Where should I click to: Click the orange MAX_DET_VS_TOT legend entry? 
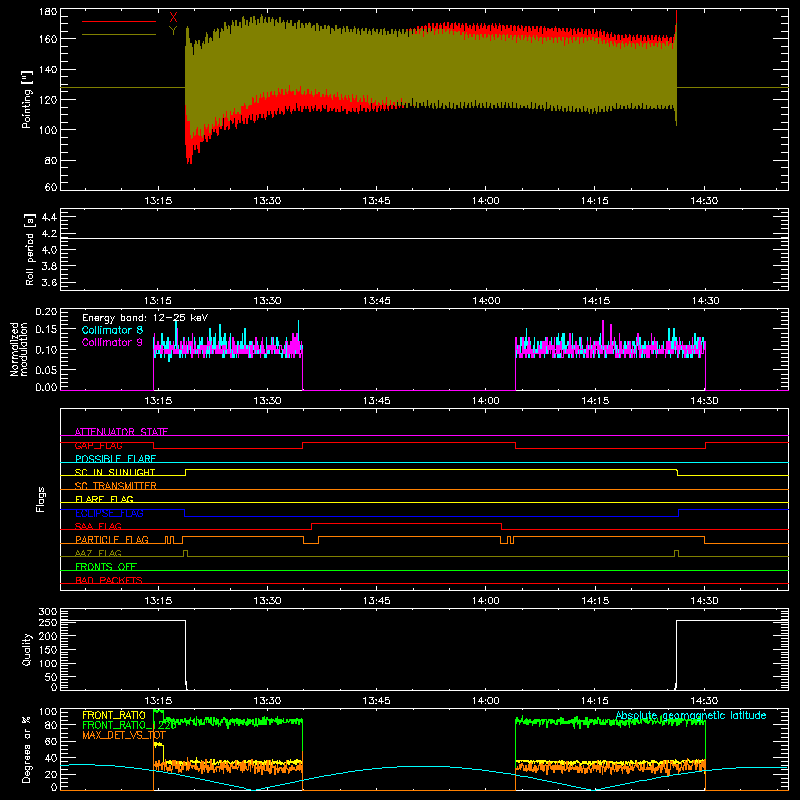click(x=124, y=736)
